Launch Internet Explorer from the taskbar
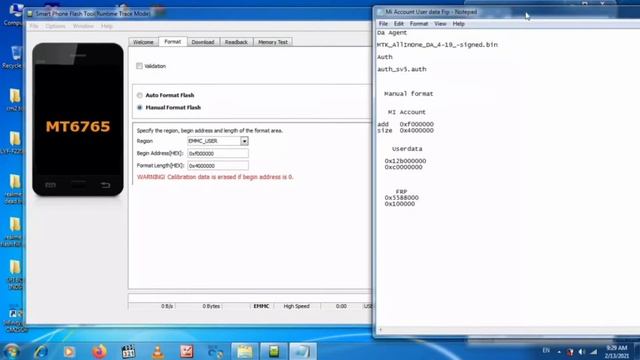The image size is (640, 360). click(40, 351)
